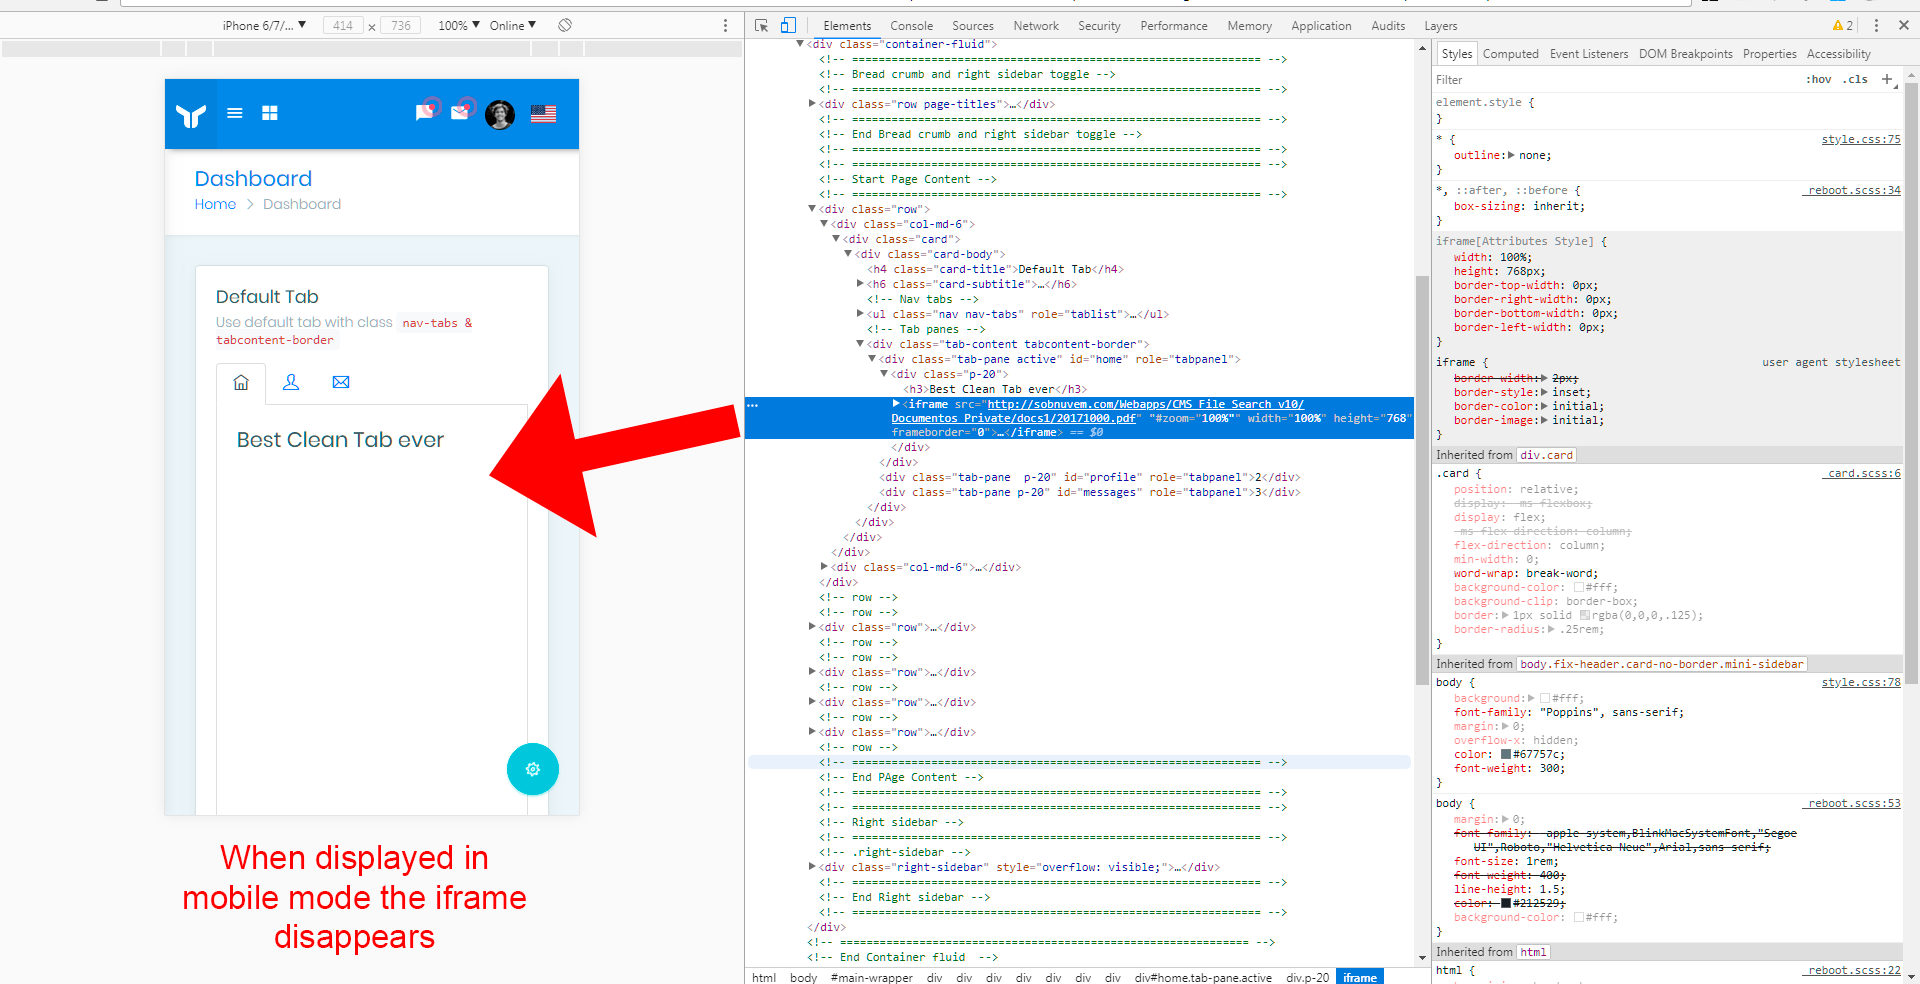Open the chat notifications icon
This screenshot has height=984, width=1920.
tap(426, 111)
